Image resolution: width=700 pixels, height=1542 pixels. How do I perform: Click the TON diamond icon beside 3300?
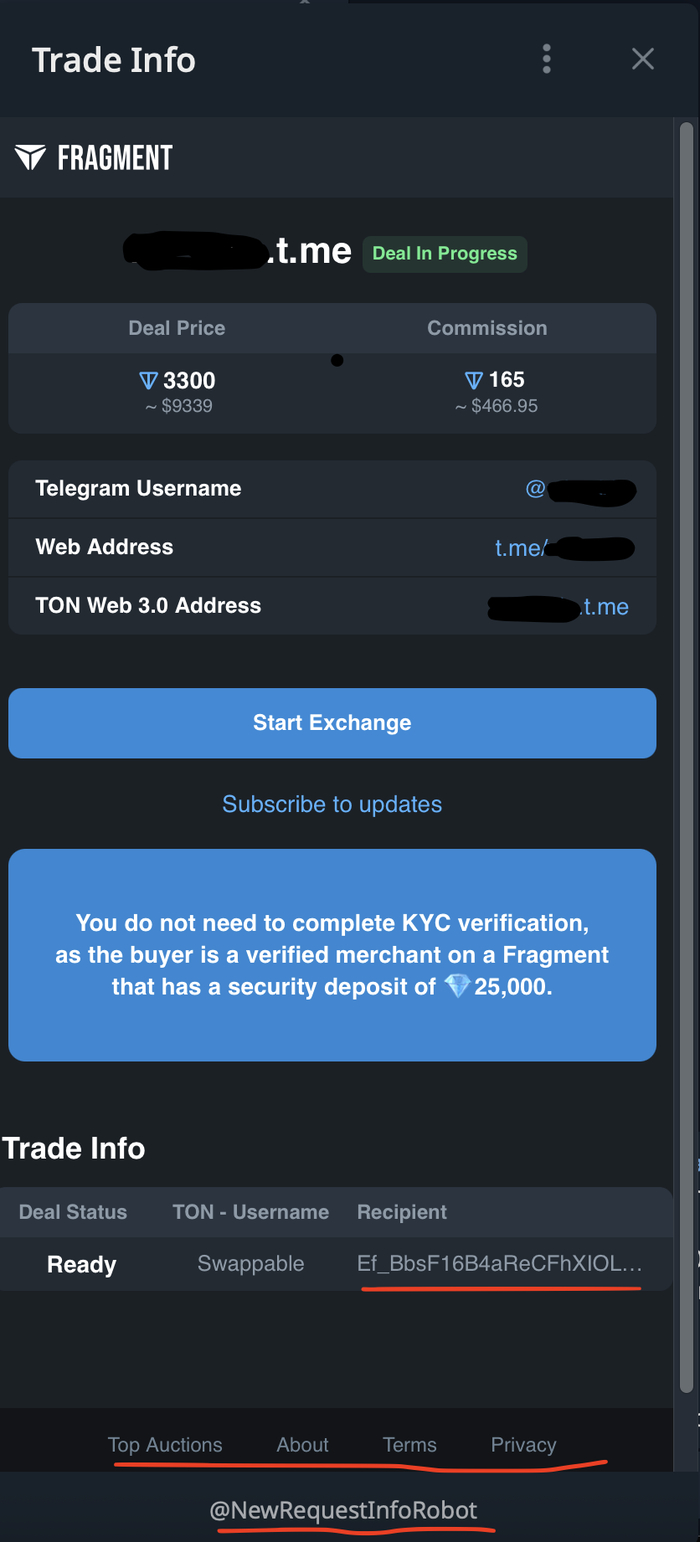(x=146, y=380)
